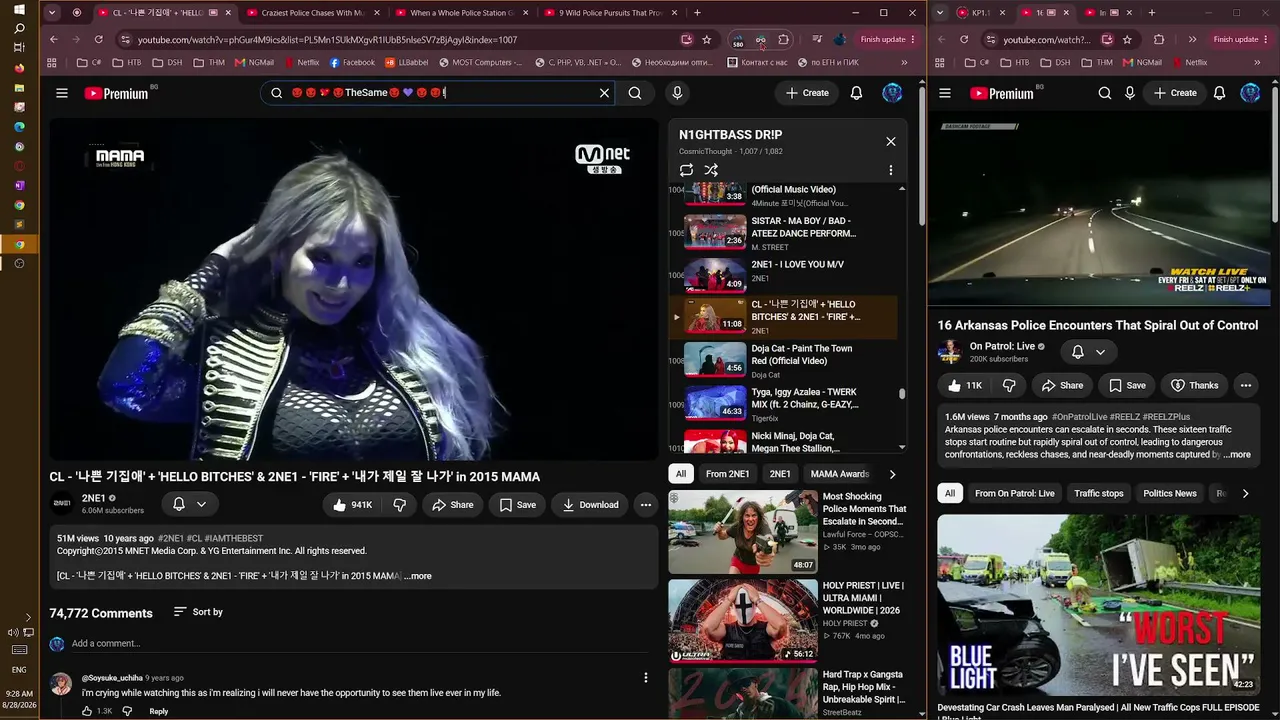Click Thanks button in right YouTube window
The height and width of the screenshot is (720, 1280).
pyautogui.click(x=1194, y=385)
